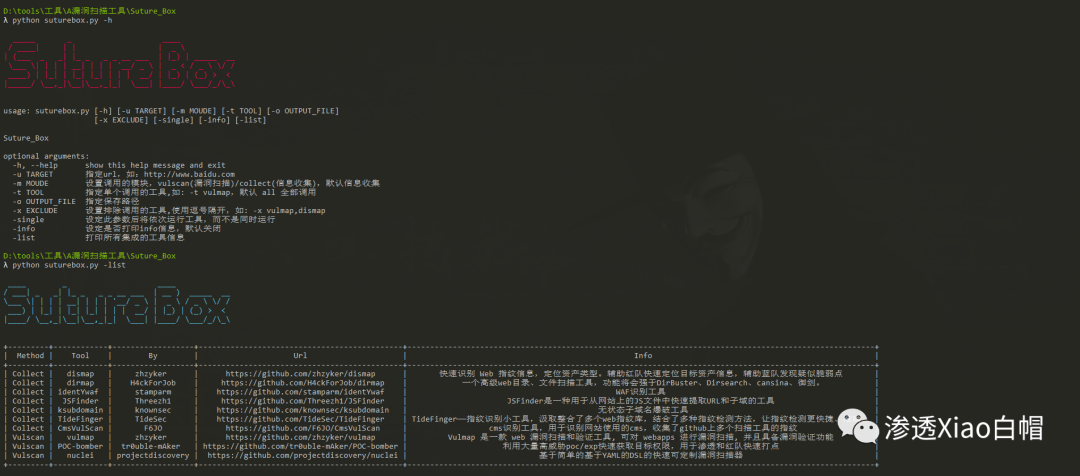Click the 'python suturebox.py -h' command
This screenshot has width=1080, height=476.
pos(62,20)
